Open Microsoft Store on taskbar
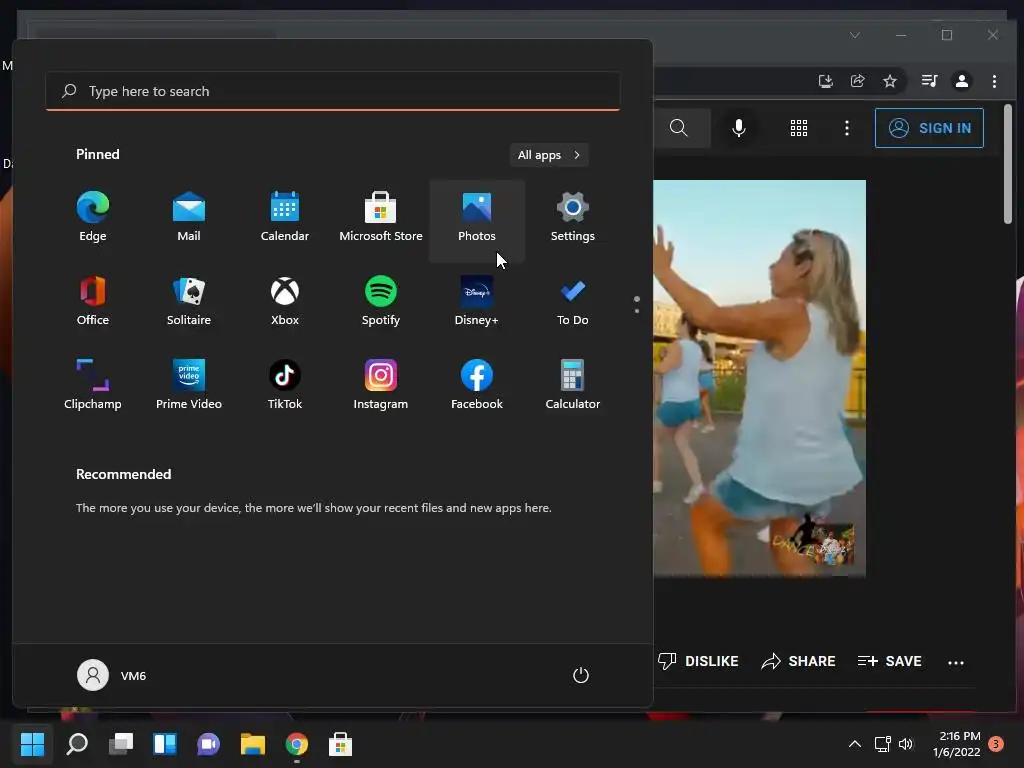The width and height of the screenshot is (1024, 768). click(340, 744)
